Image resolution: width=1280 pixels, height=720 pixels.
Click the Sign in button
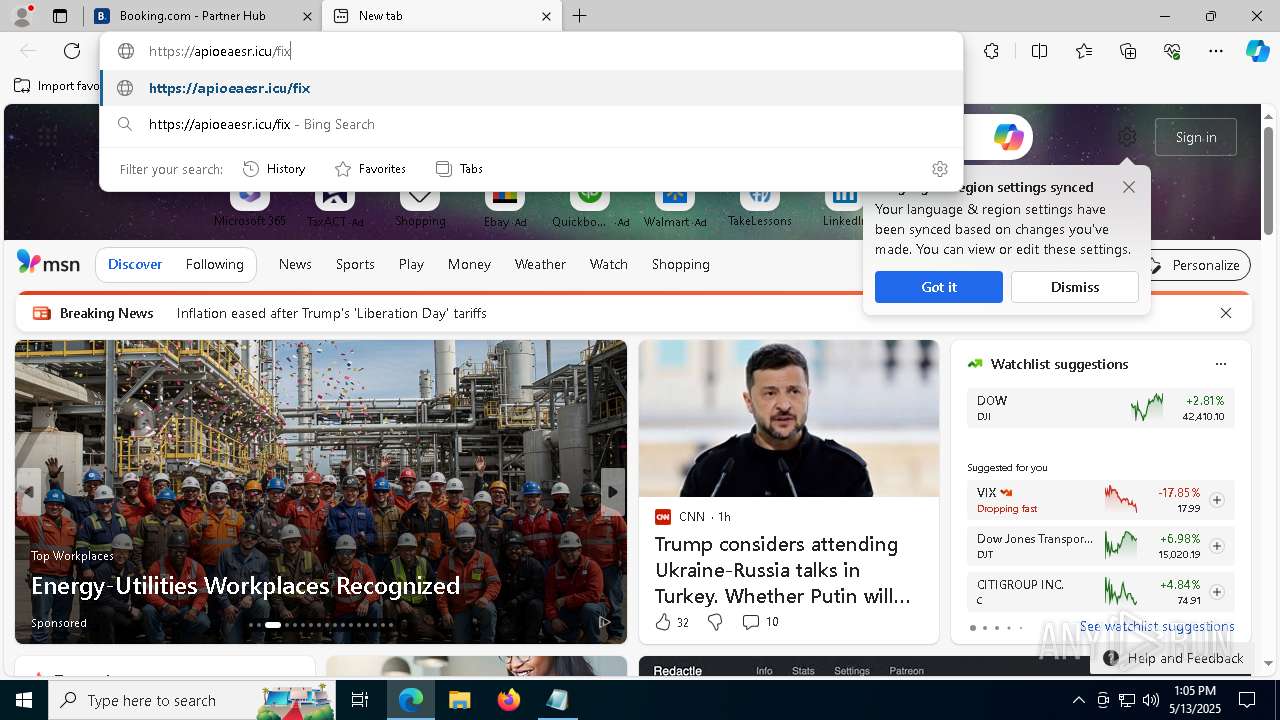pos(1196,137)
